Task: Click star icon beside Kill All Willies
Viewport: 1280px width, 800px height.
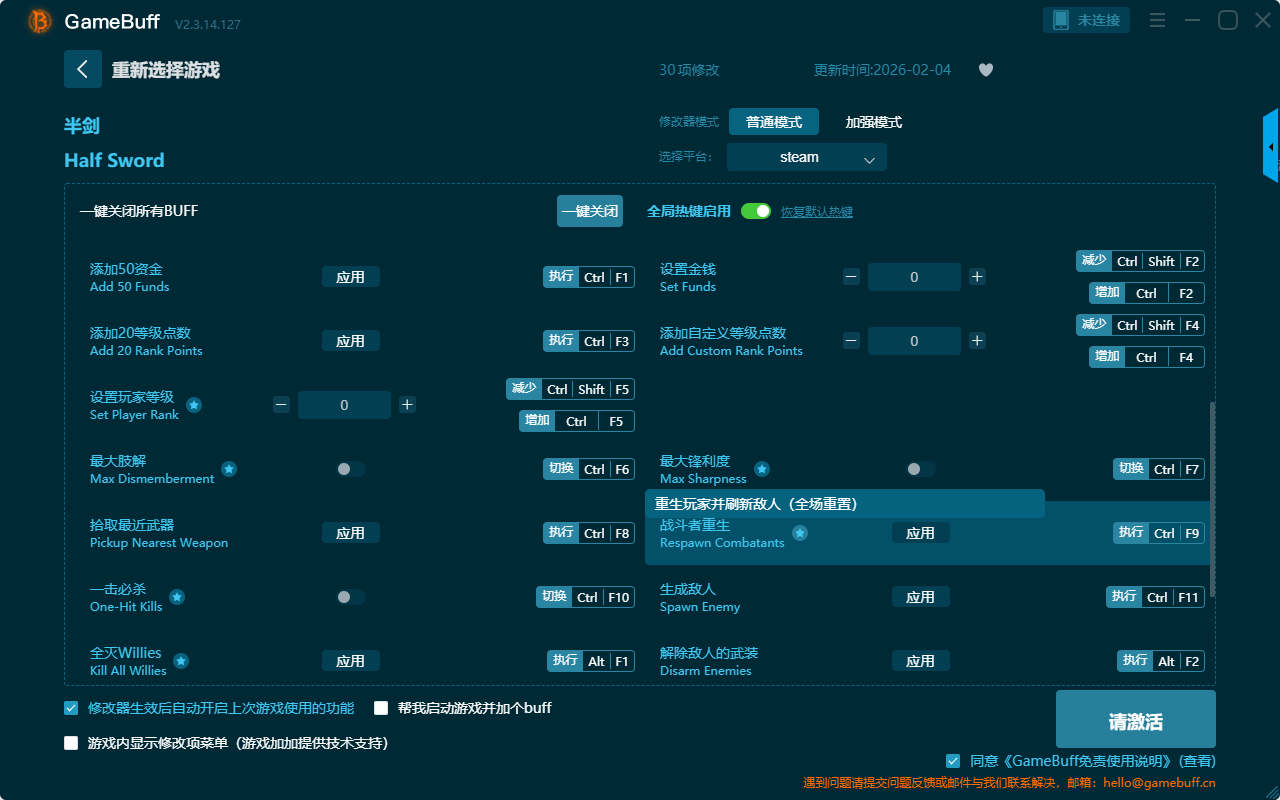Action: click(181, 661)
